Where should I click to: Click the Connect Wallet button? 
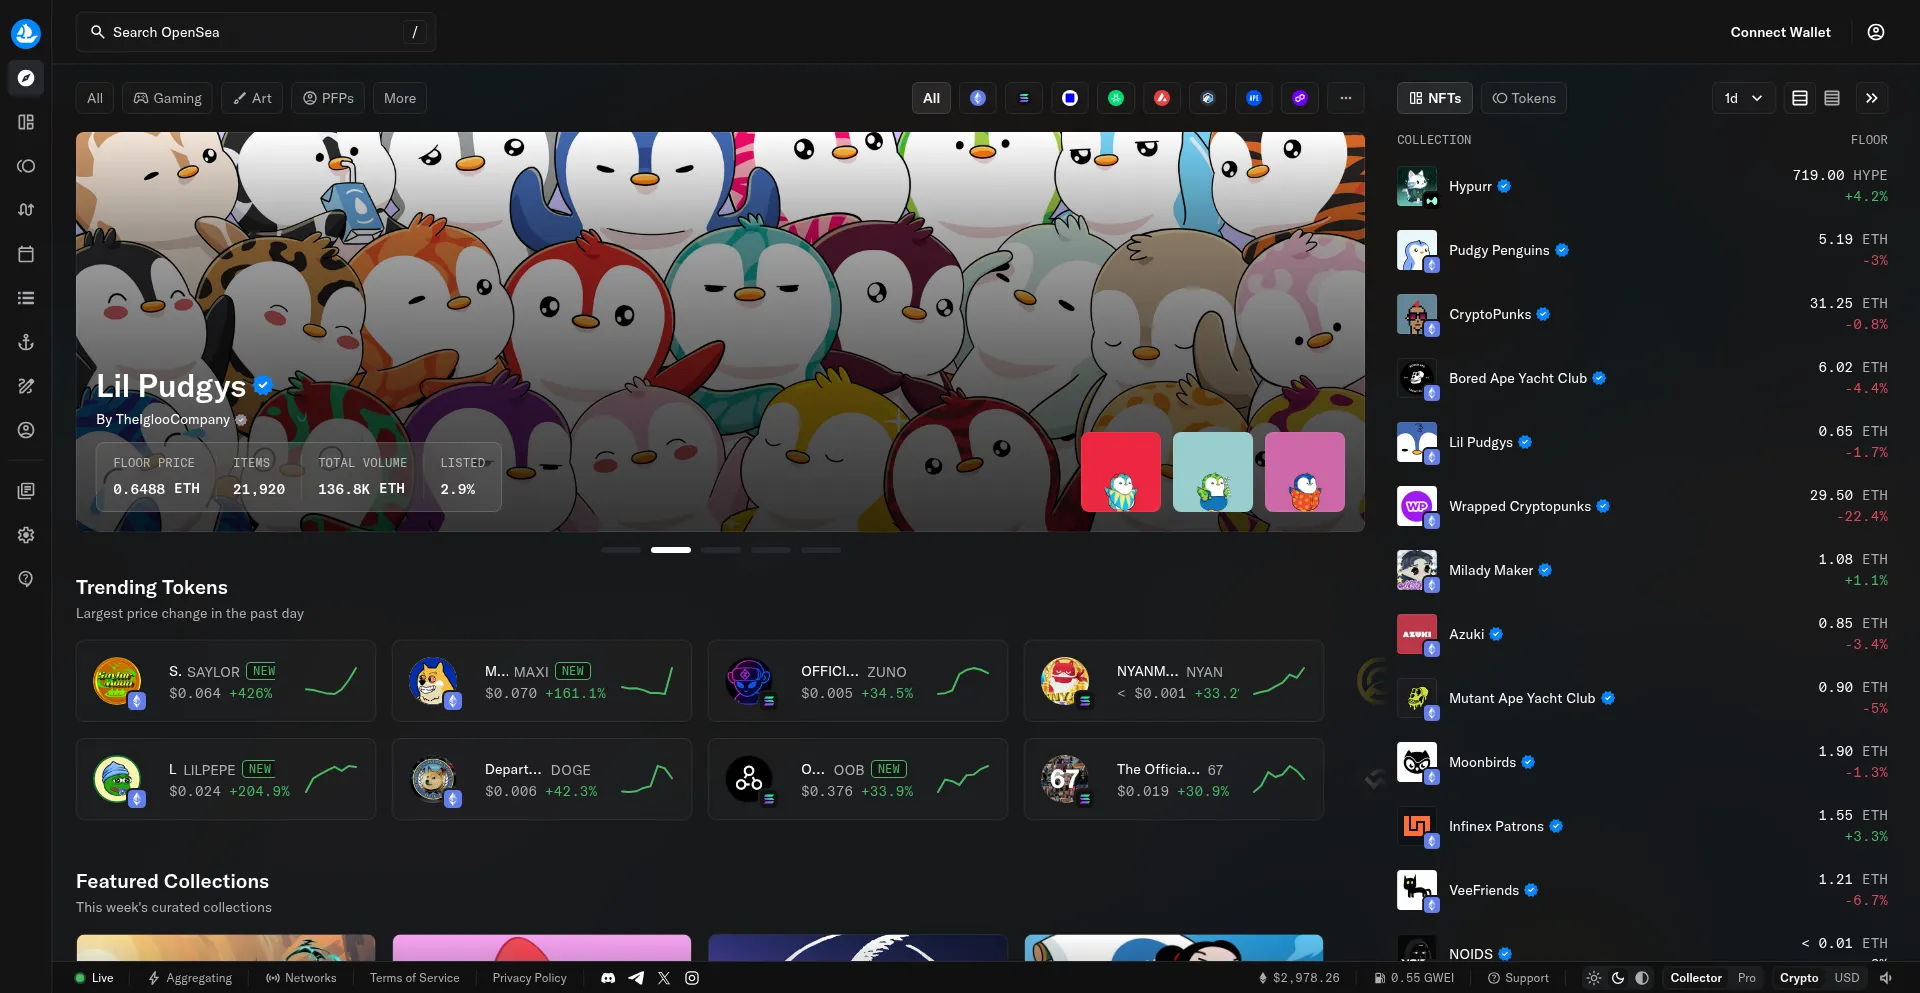[1780, 32]
